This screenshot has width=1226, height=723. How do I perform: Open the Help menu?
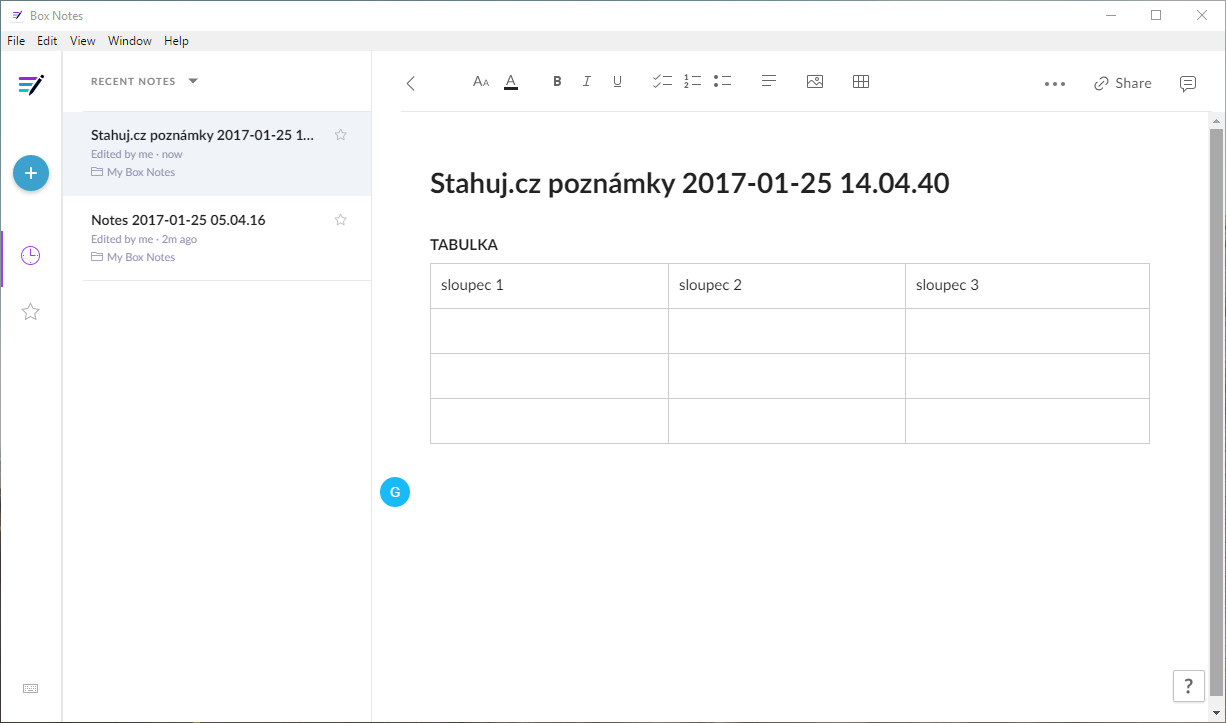click(x=176, y=41)
